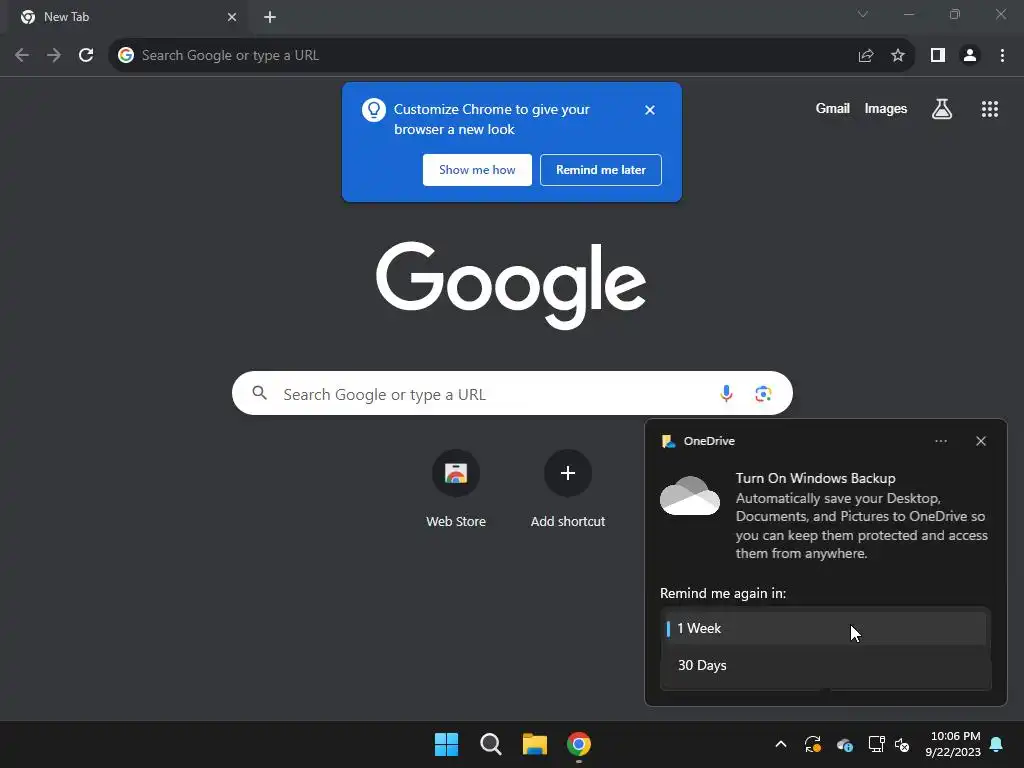Open Windows taskbar search

pos(490,744)
